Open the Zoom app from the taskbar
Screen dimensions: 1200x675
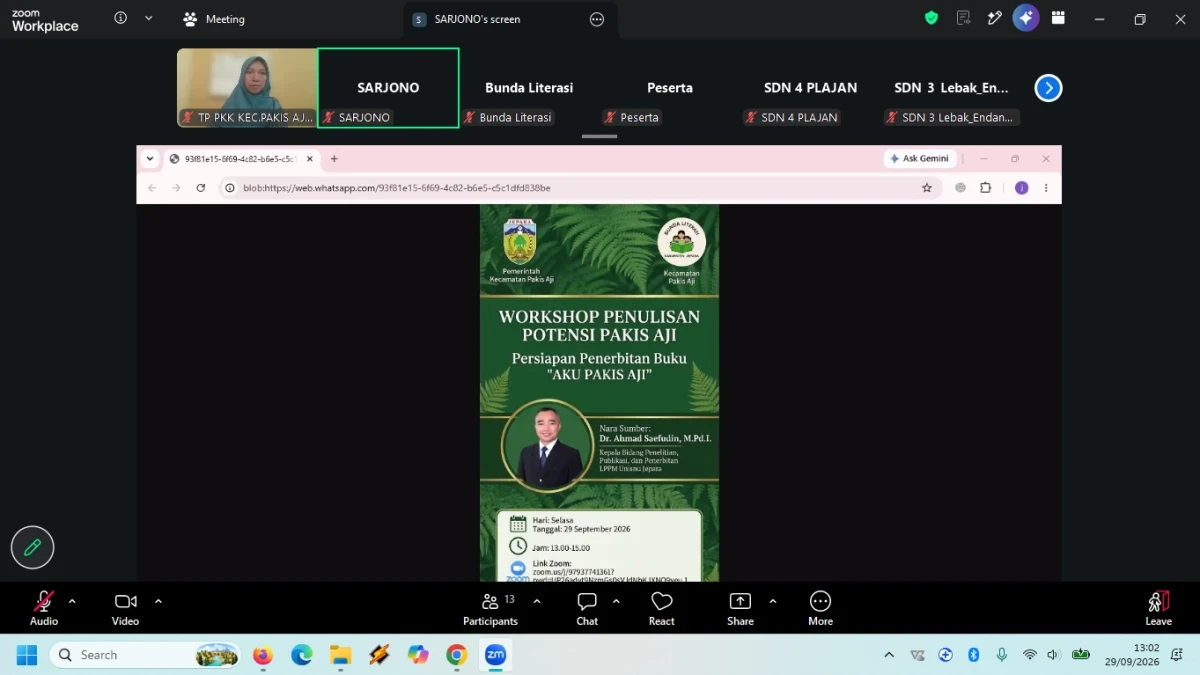coord(495,655)
